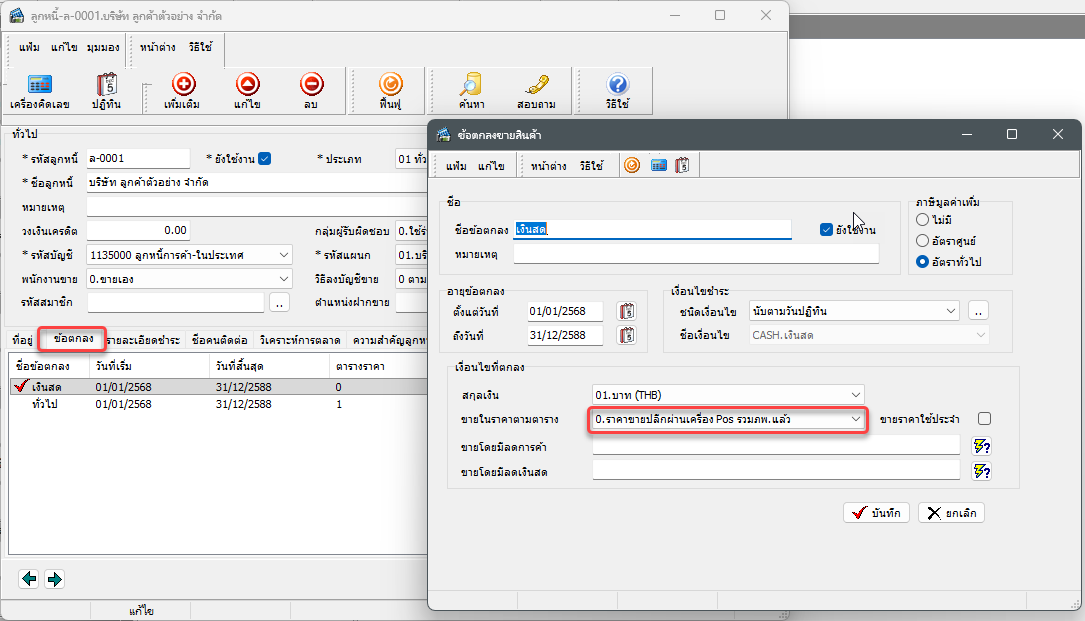Image resolution: width=1085 pixels, height=621 pixels.
Task: Open calendar picker for ตั้งแต่วันที่ start date
Action: pos(627,311)
